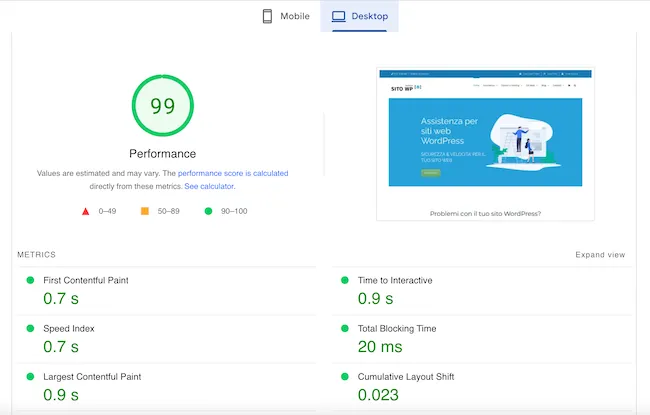Click the green dot beside Time to Interactive
This screenshot has width=650, height=415.
coord(345,281)
